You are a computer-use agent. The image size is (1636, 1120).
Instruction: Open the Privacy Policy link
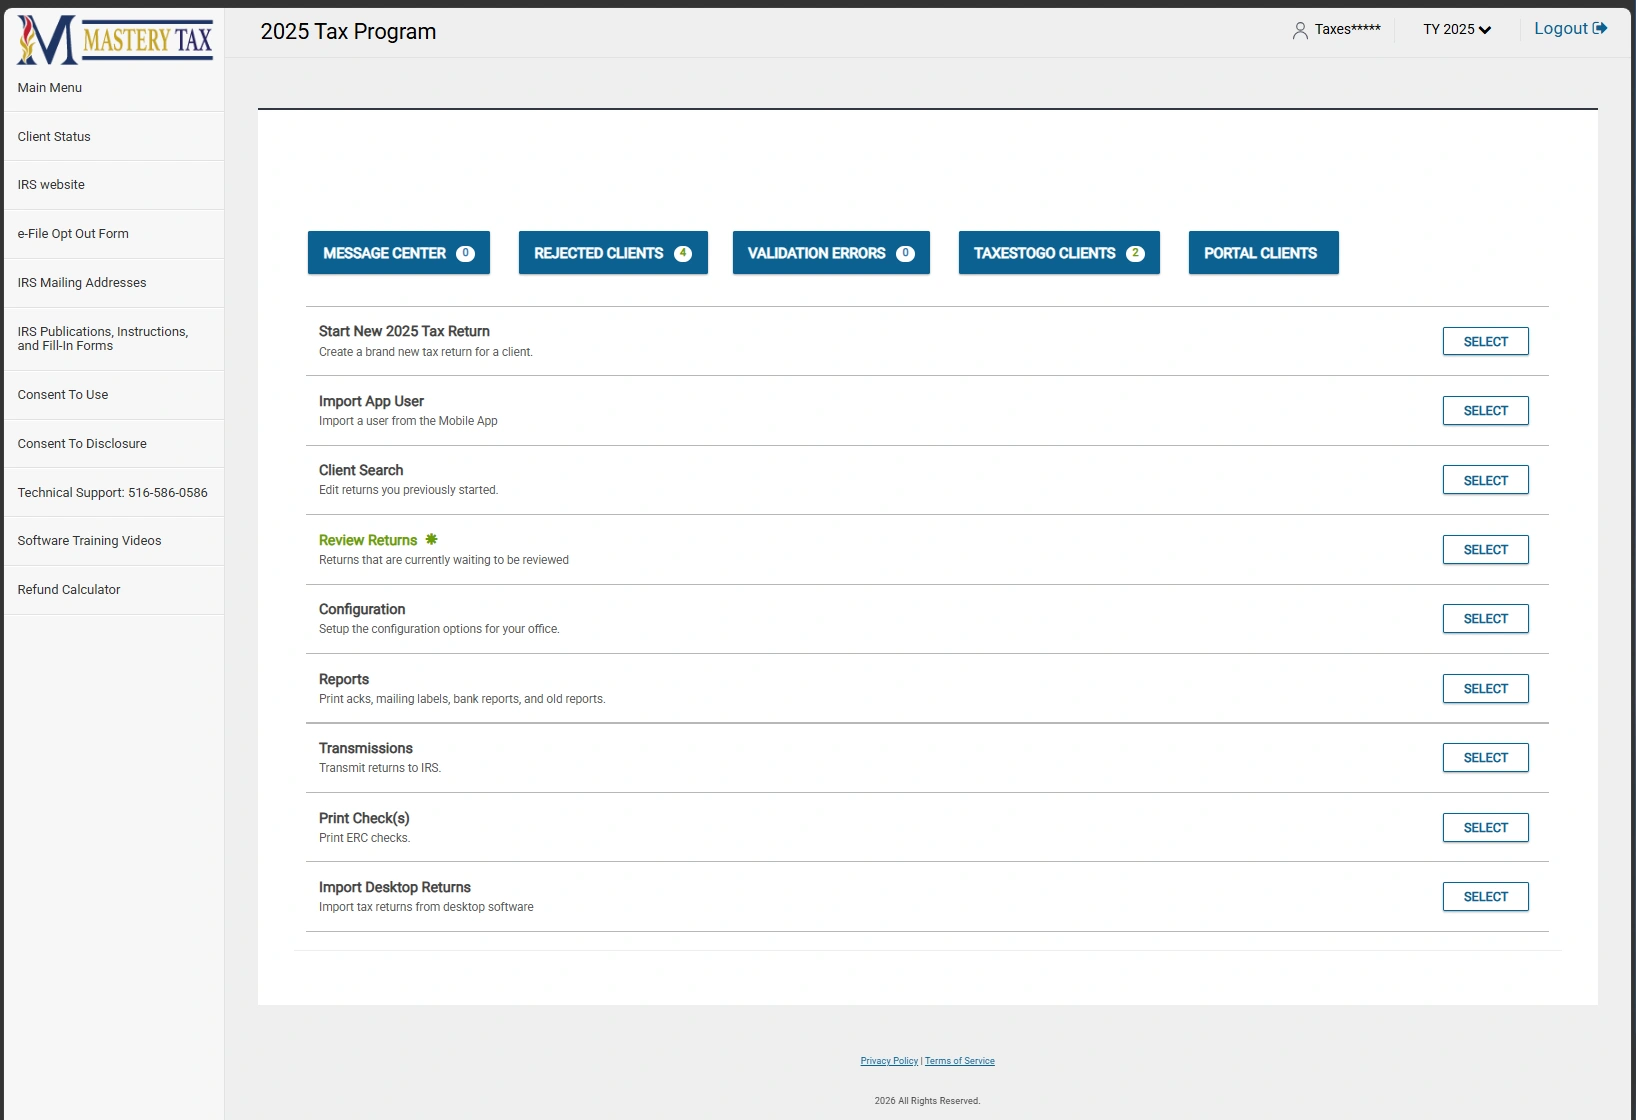[x=889, y=1061]
